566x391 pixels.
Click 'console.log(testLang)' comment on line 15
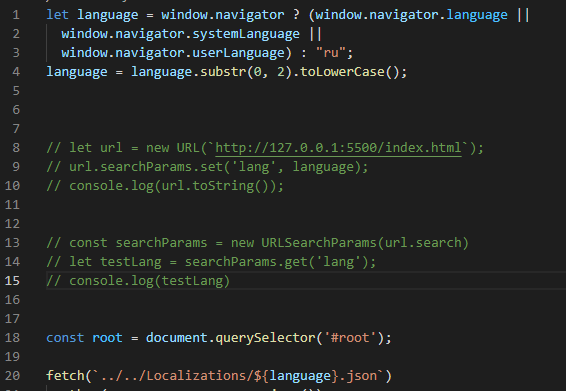click(149, 281)
